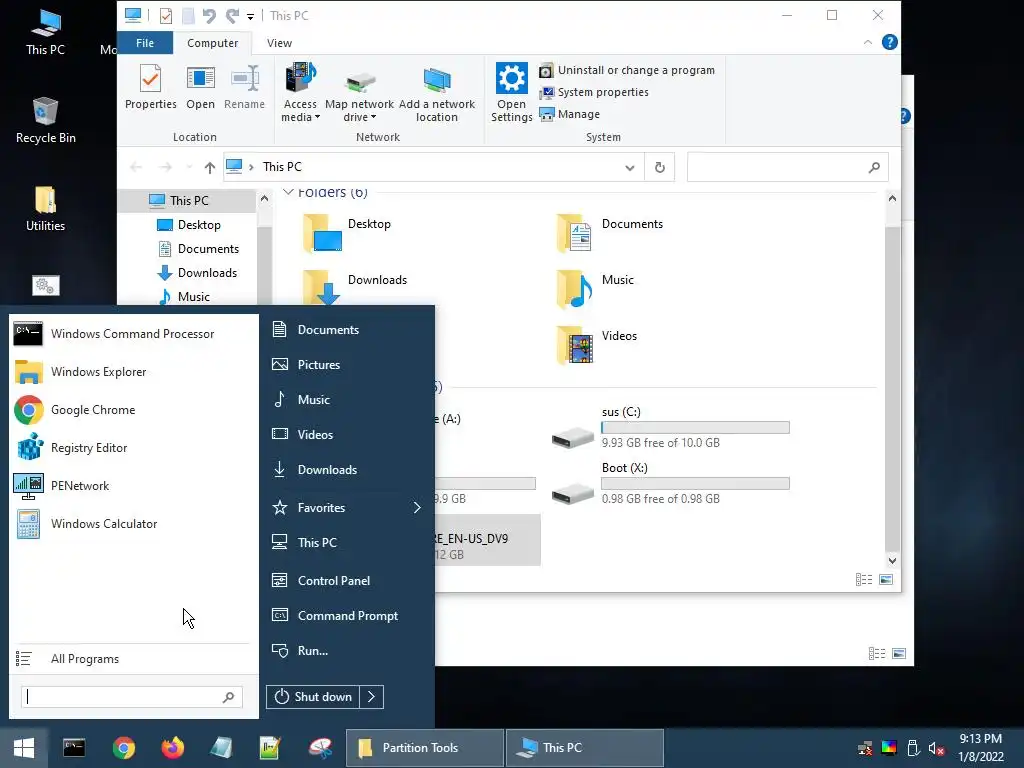1024x768 pixels.
Task: Switch to Partition Tools taskbar window
Action: 424,748
